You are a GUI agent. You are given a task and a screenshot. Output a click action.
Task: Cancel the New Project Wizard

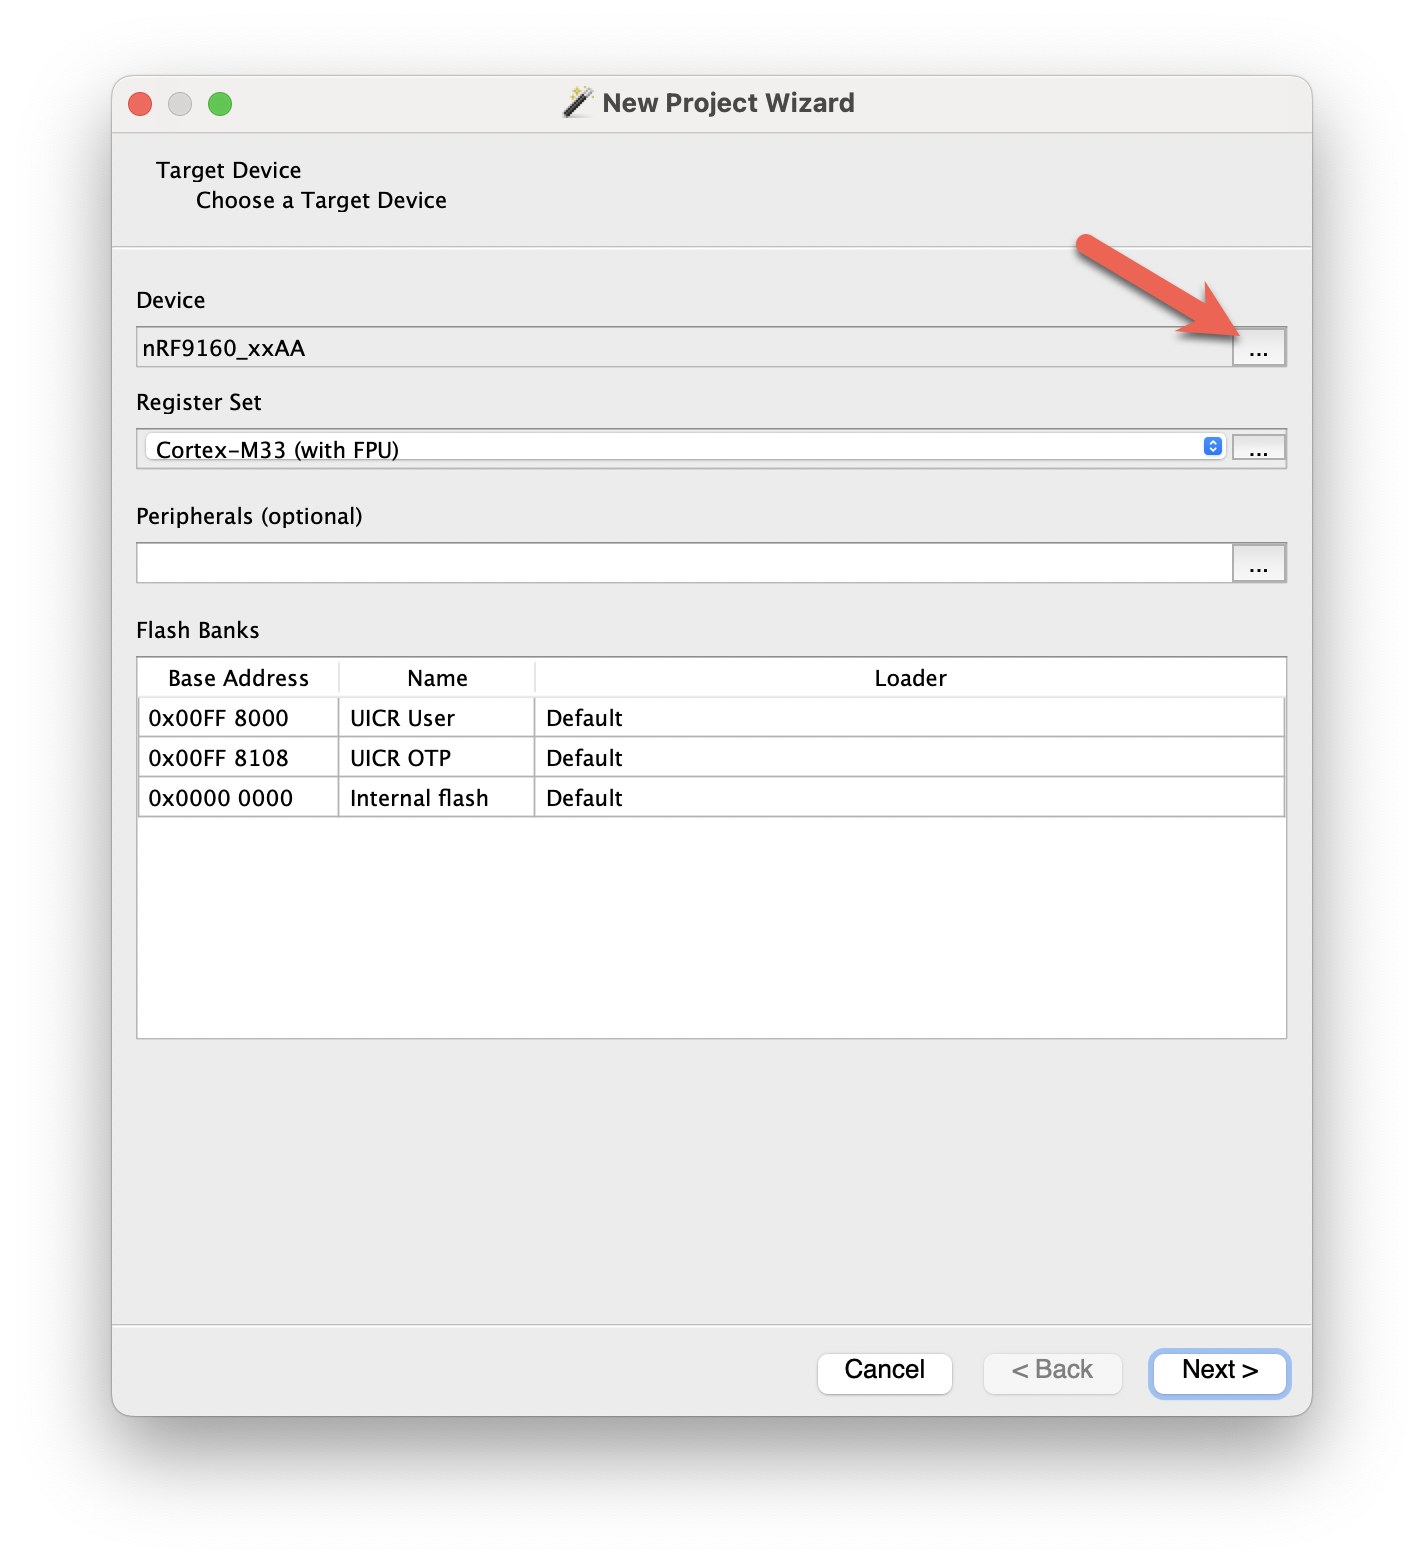pos(884,1372)
